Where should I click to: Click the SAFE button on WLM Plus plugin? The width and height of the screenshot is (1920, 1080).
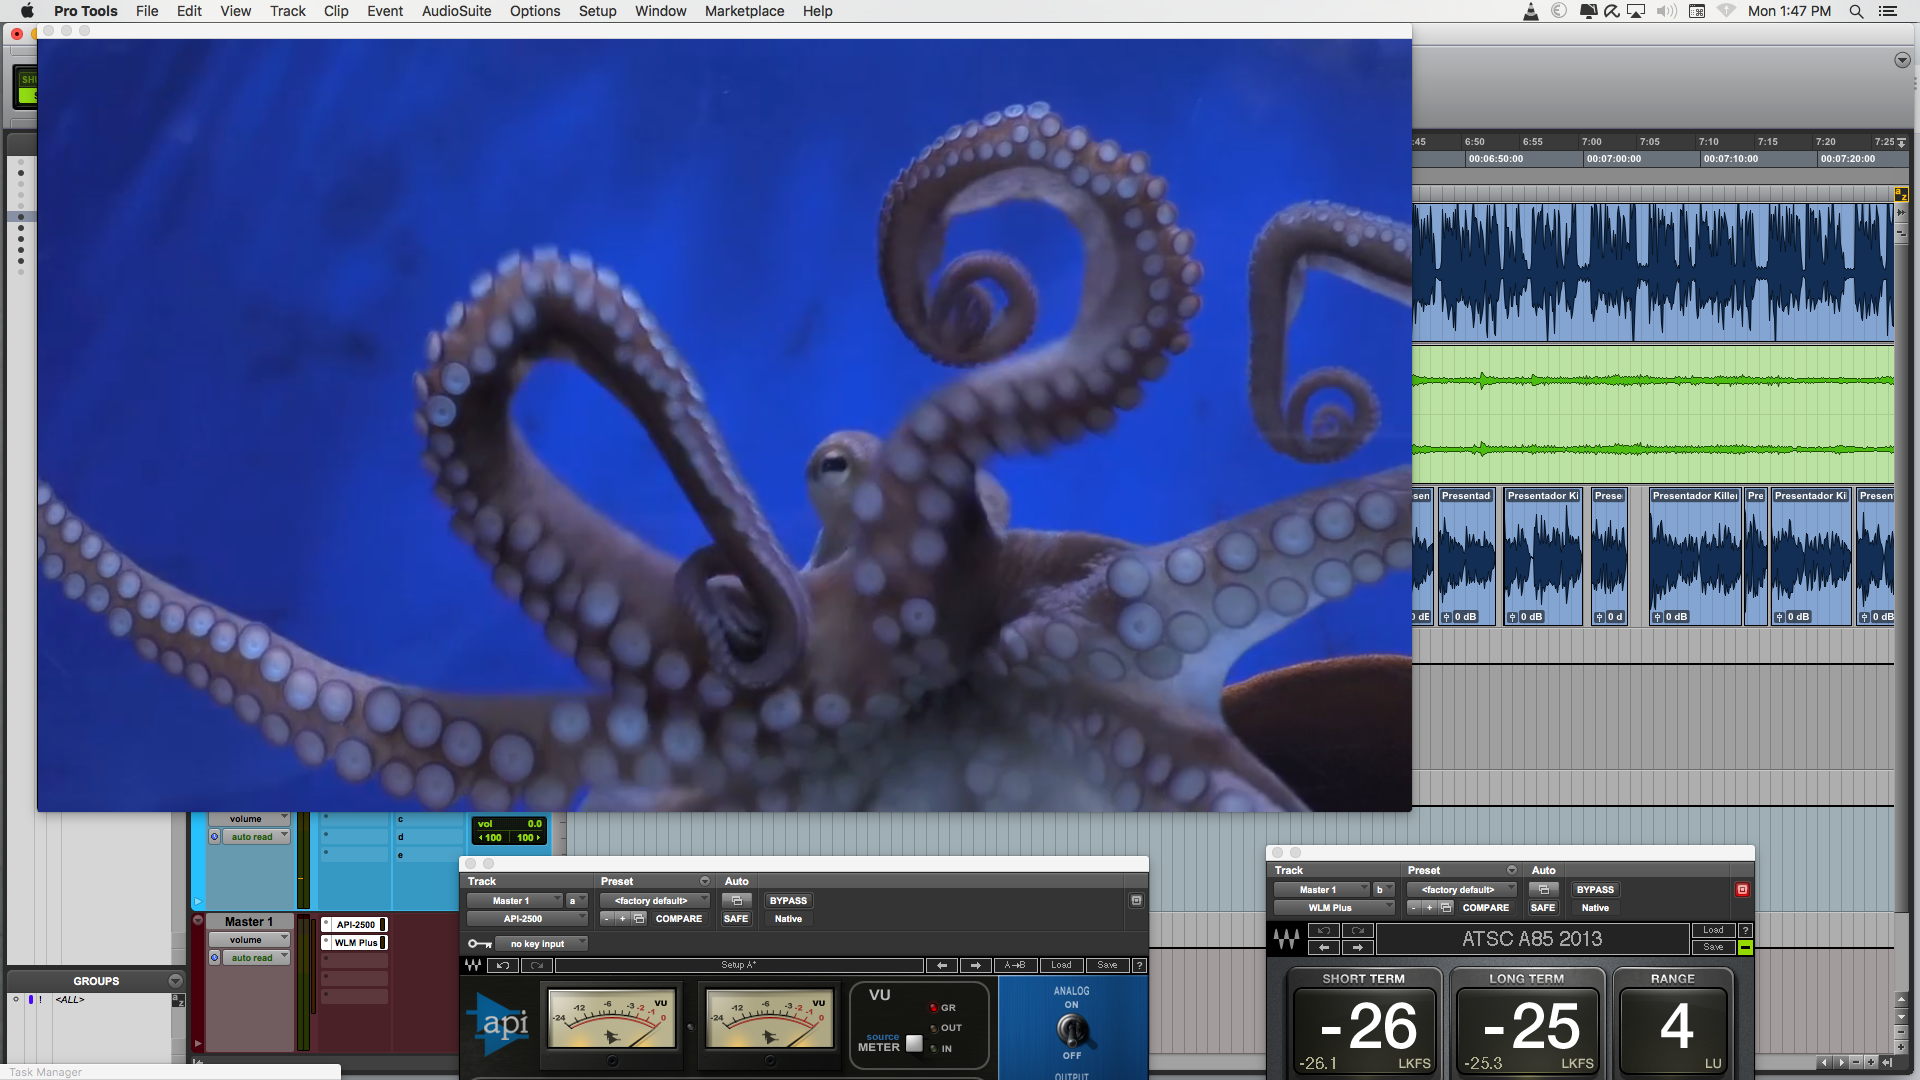tap(1540, 907)
